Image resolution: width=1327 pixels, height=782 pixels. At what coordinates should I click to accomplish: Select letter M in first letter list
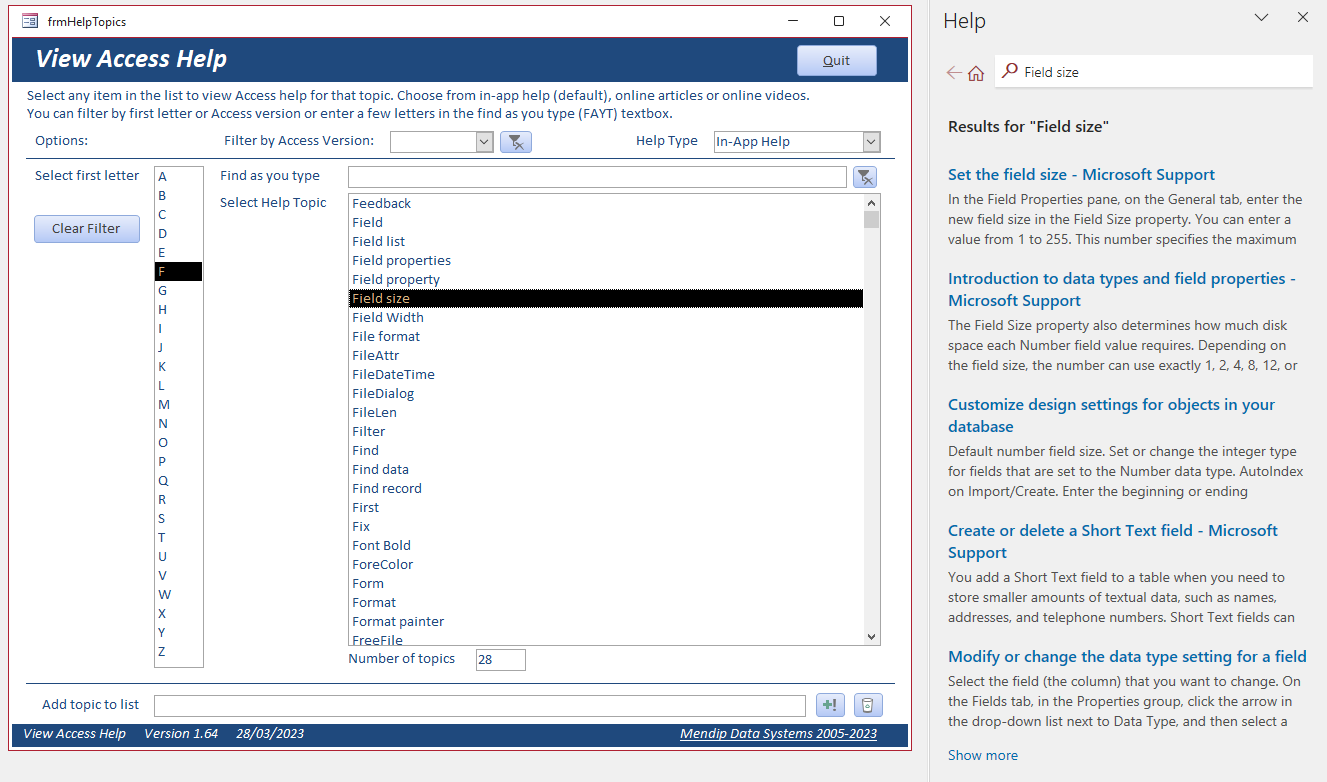tap(179, 405)
